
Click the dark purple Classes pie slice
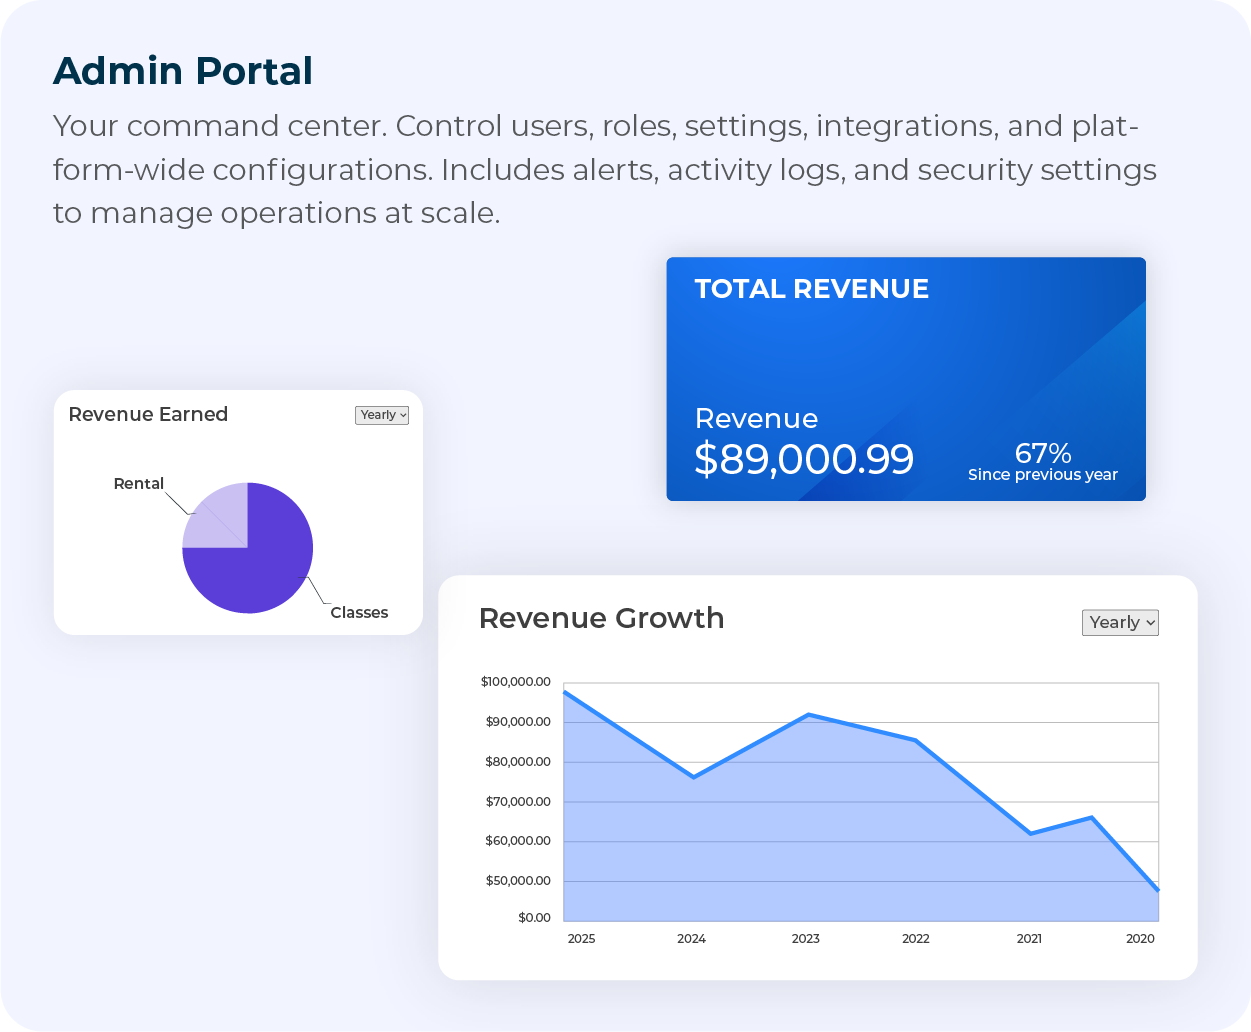click(260, 570)
